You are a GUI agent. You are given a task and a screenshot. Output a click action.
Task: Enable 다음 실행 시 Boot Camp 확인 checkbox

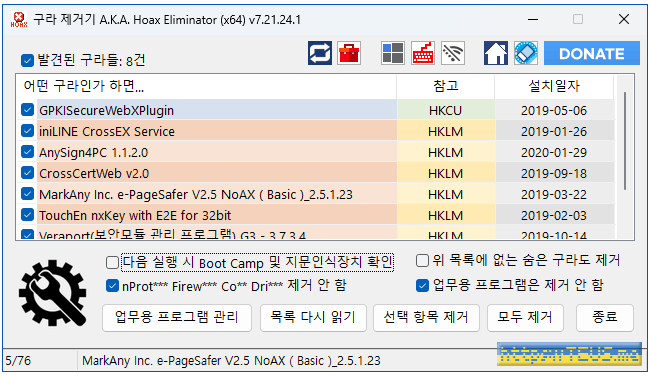[112, 262]
